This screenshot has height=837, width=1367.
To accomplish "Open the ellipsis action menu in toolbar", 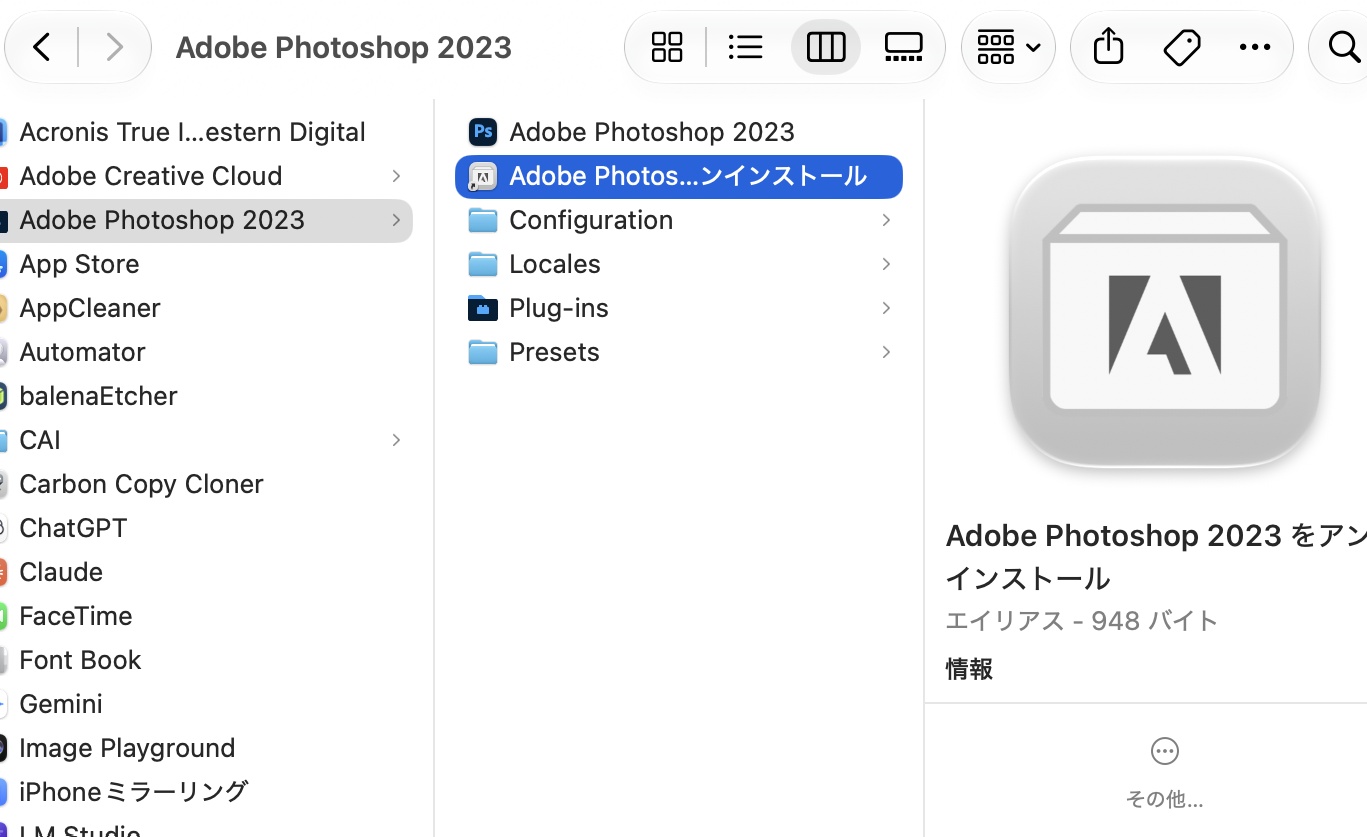I will [1255, 47].
